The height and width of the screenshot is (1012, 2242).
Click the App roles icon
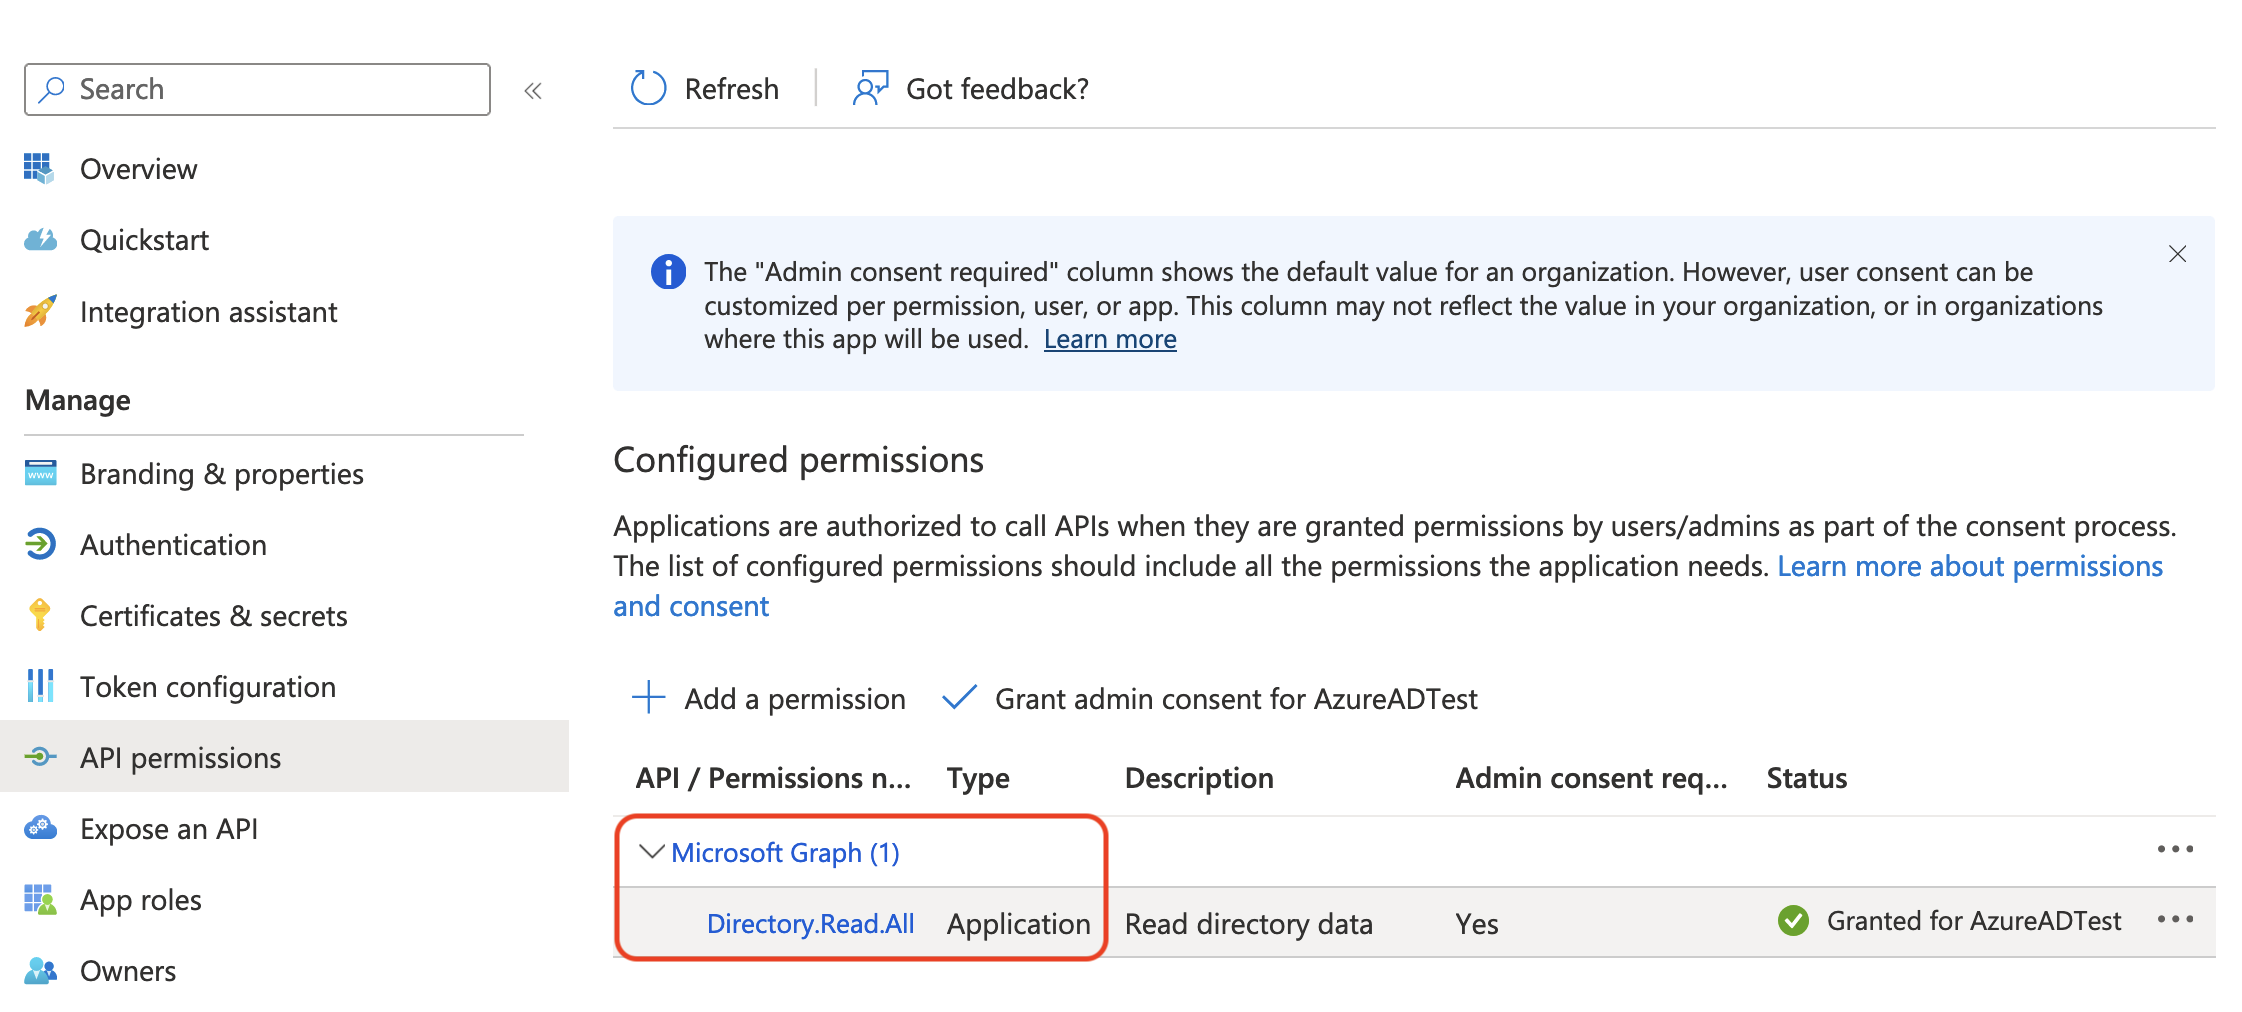[x=40, y=899]
